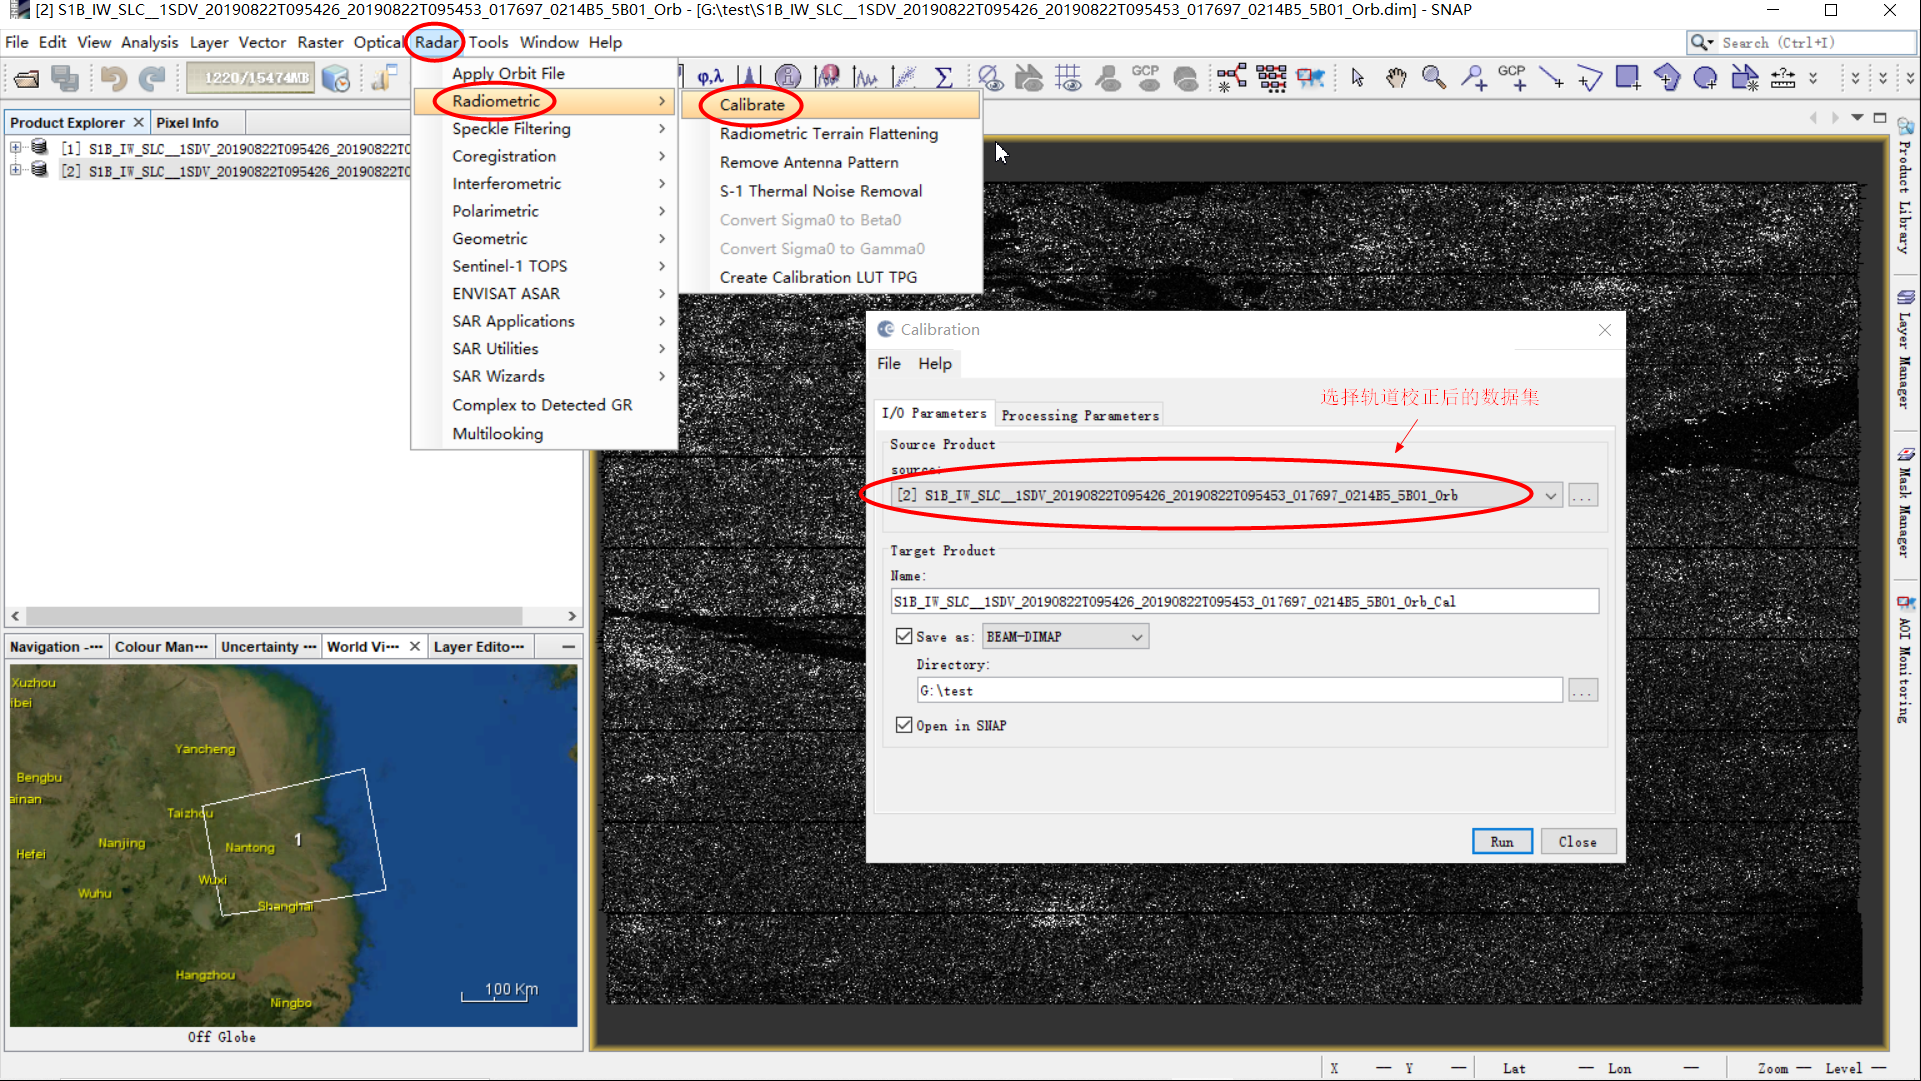Switch to Processing Parameters tab
1921x1081 pixels.
coord(1080,415)
